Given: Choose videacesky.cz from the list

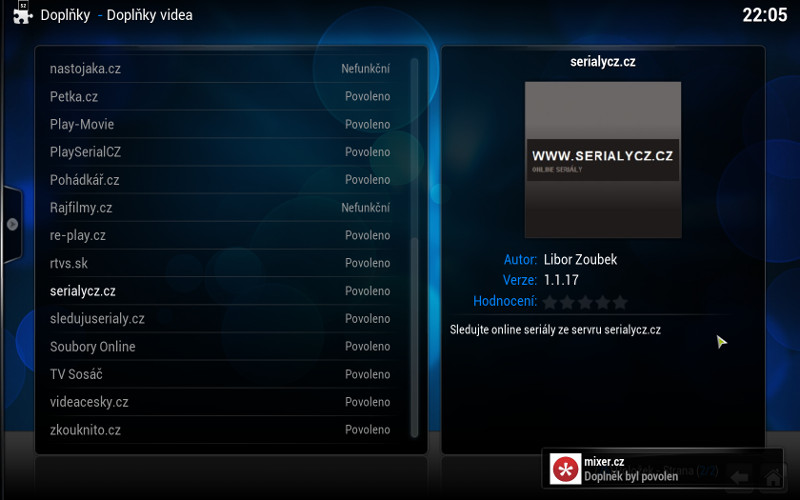Looking at the screenshot, I should [221, 403].
